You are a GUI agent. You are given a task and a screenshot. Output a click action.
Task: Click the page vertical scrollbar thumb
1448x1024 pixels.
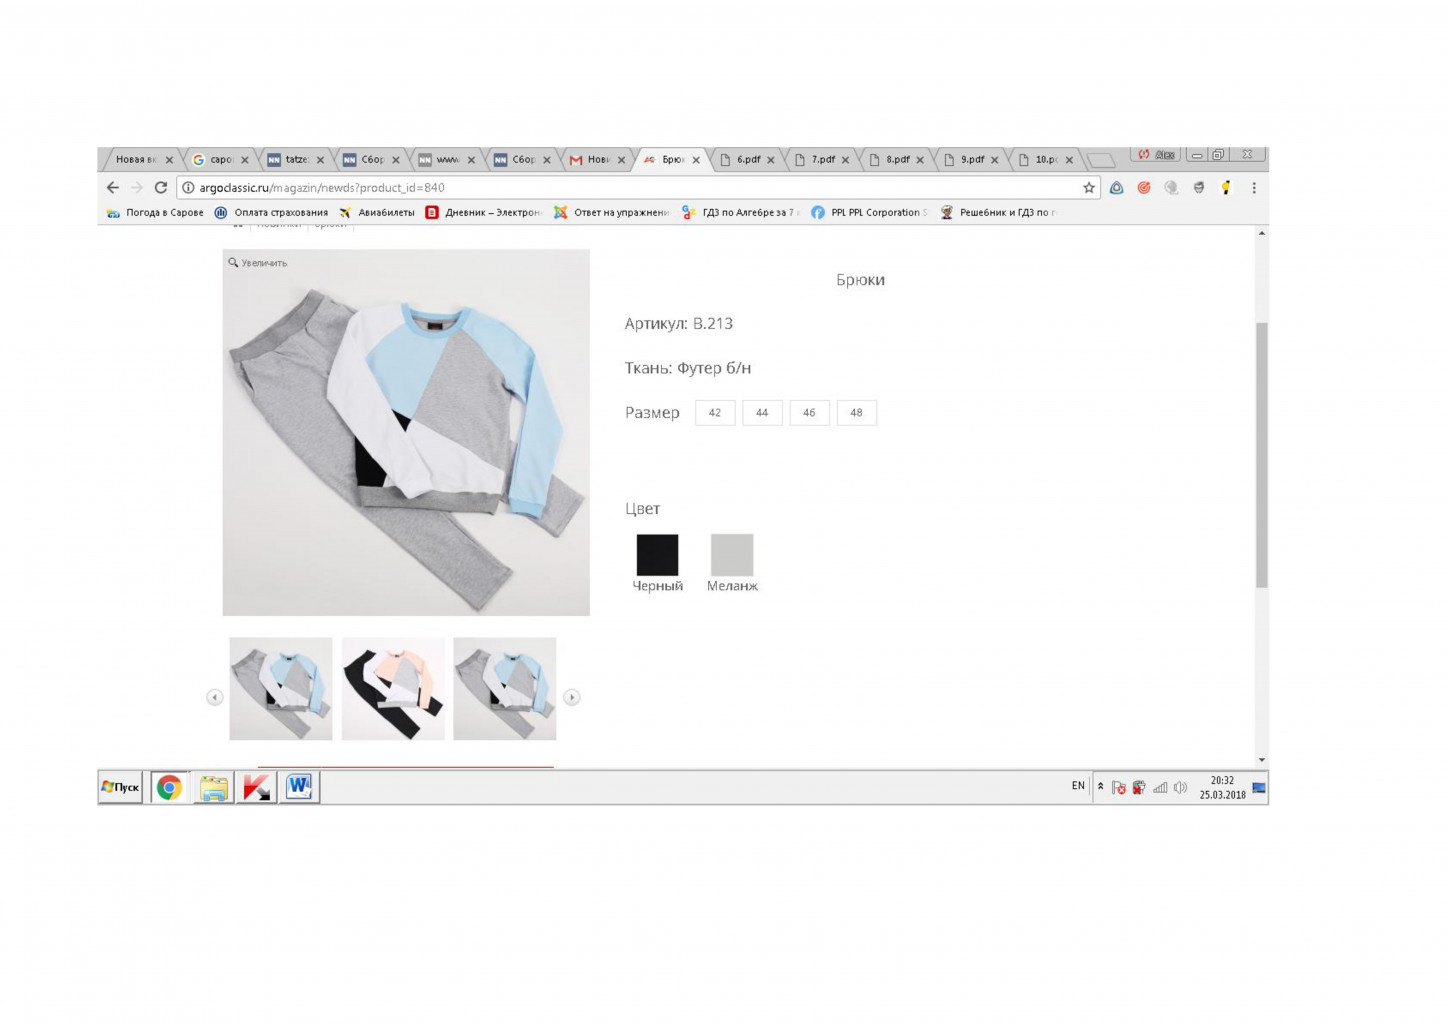[1262, 455]
